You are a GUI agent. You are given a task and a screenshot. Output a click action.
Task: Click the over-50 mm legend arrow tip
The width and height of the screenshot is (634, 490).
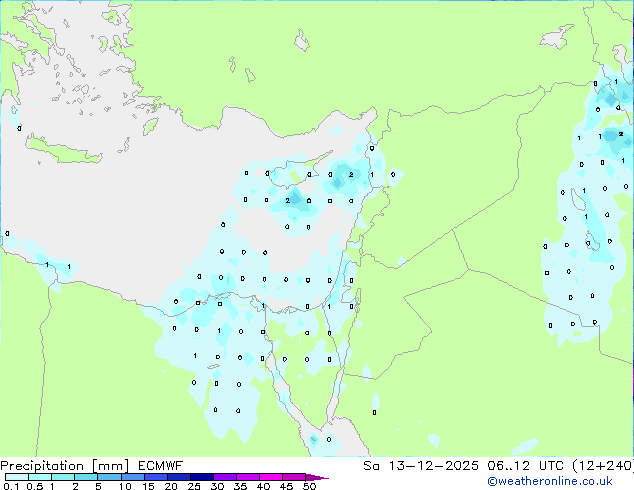tap(317, 477)
